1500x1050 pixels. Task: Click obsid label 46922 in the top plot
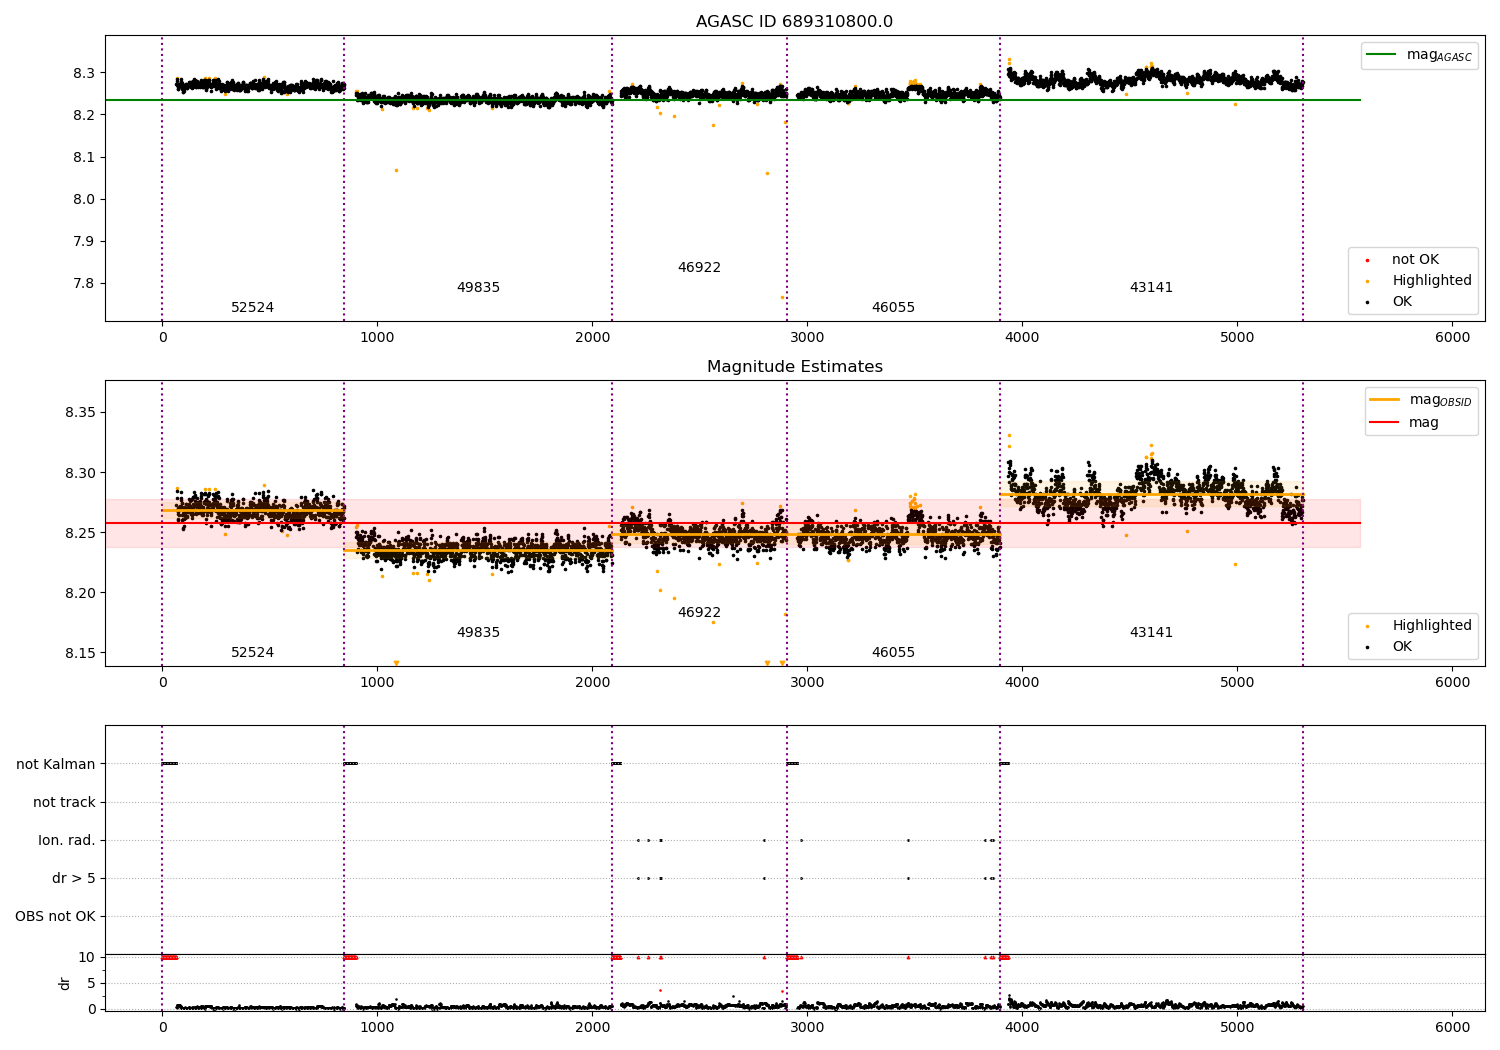point(699,268)
